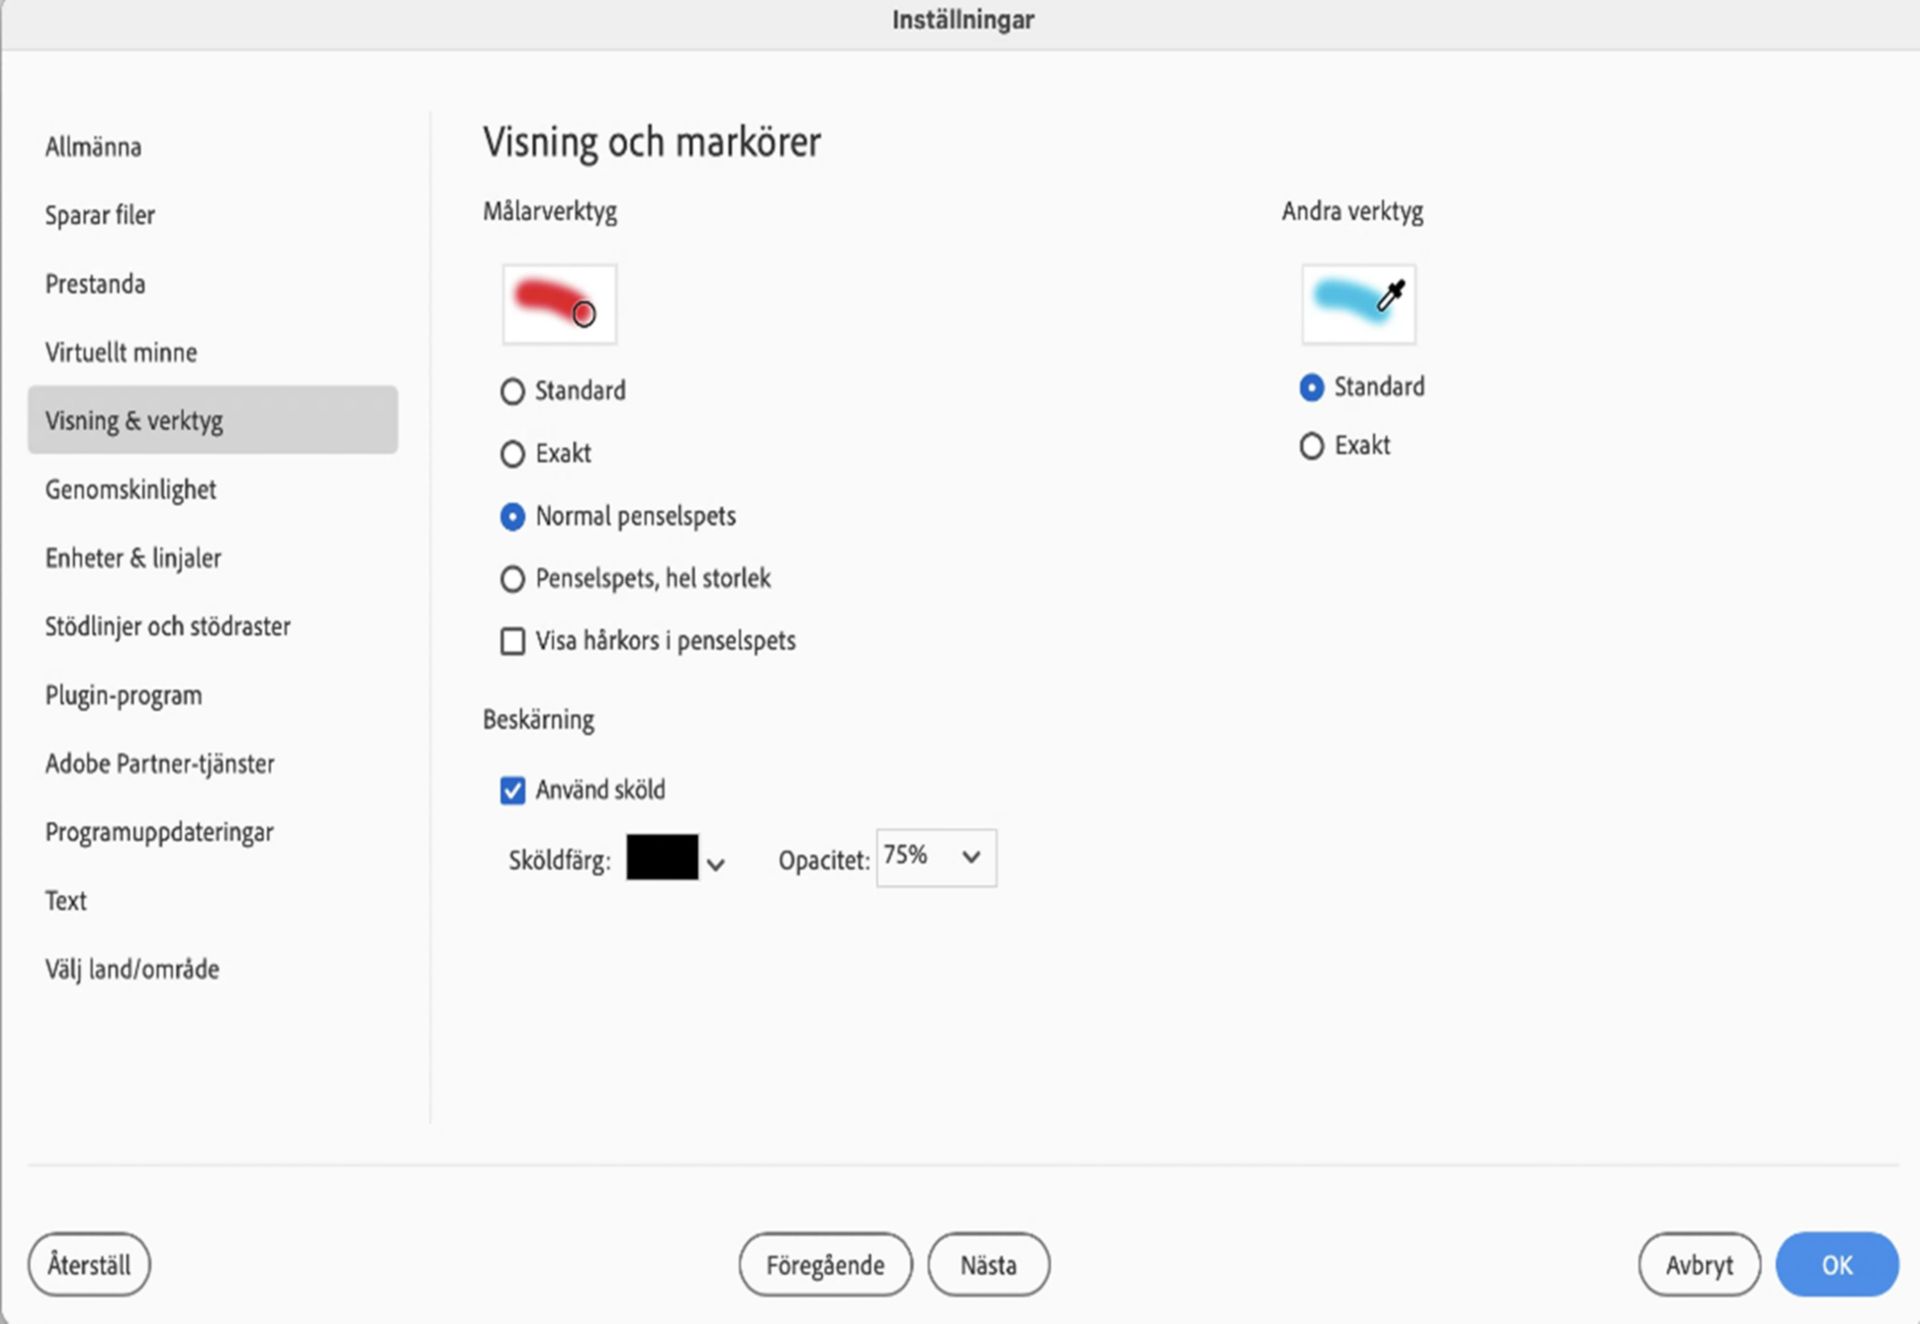Open the Opacitet 75% dropdown
The image size is (1920, 1324).
(x=936, y=858)
